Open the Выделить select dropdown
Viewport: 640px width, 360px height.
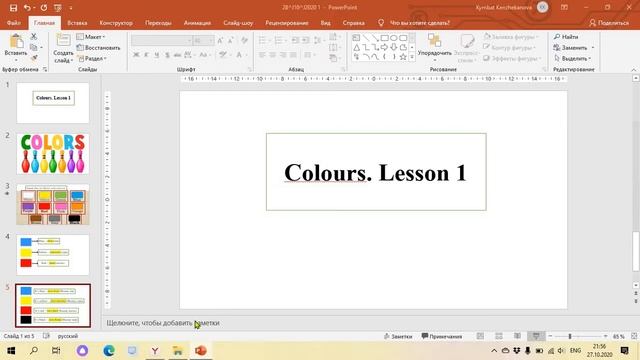pos(572,58)
